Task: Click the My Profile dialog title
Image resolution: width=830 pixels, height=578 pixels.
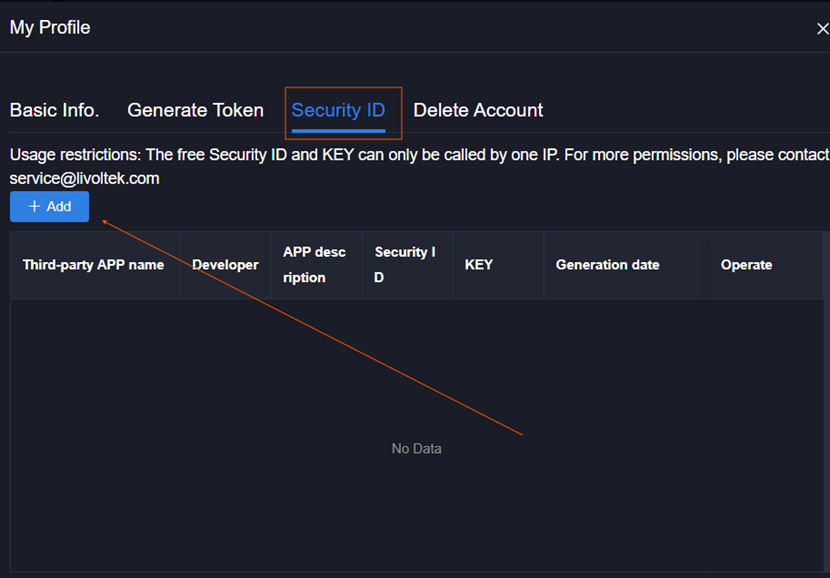Action: tap(50, 28)
